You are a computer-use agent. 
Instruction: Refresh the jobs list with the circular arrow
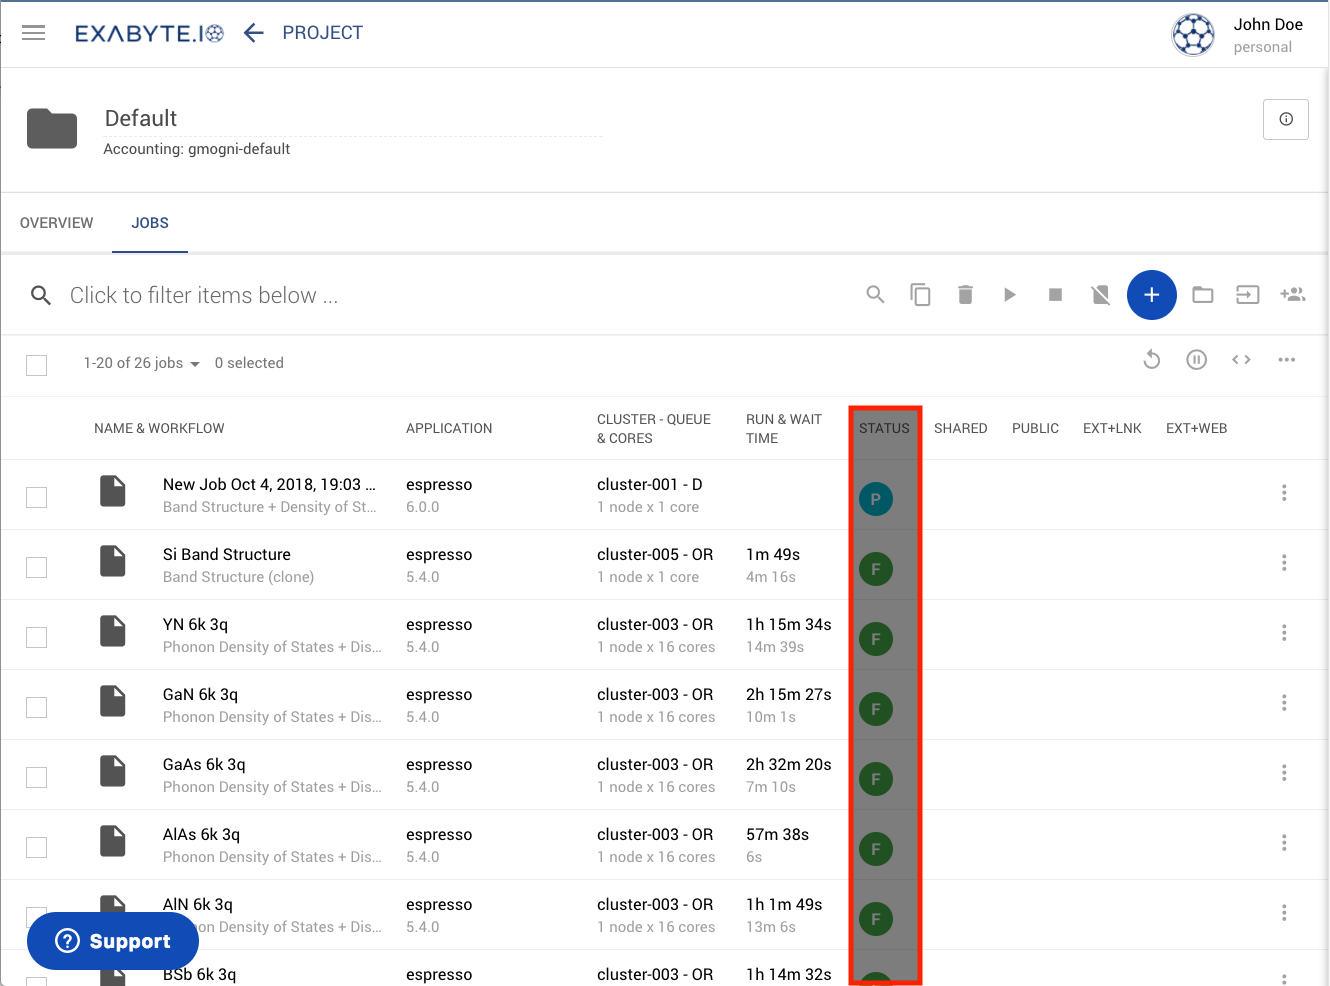(1151, 359)
